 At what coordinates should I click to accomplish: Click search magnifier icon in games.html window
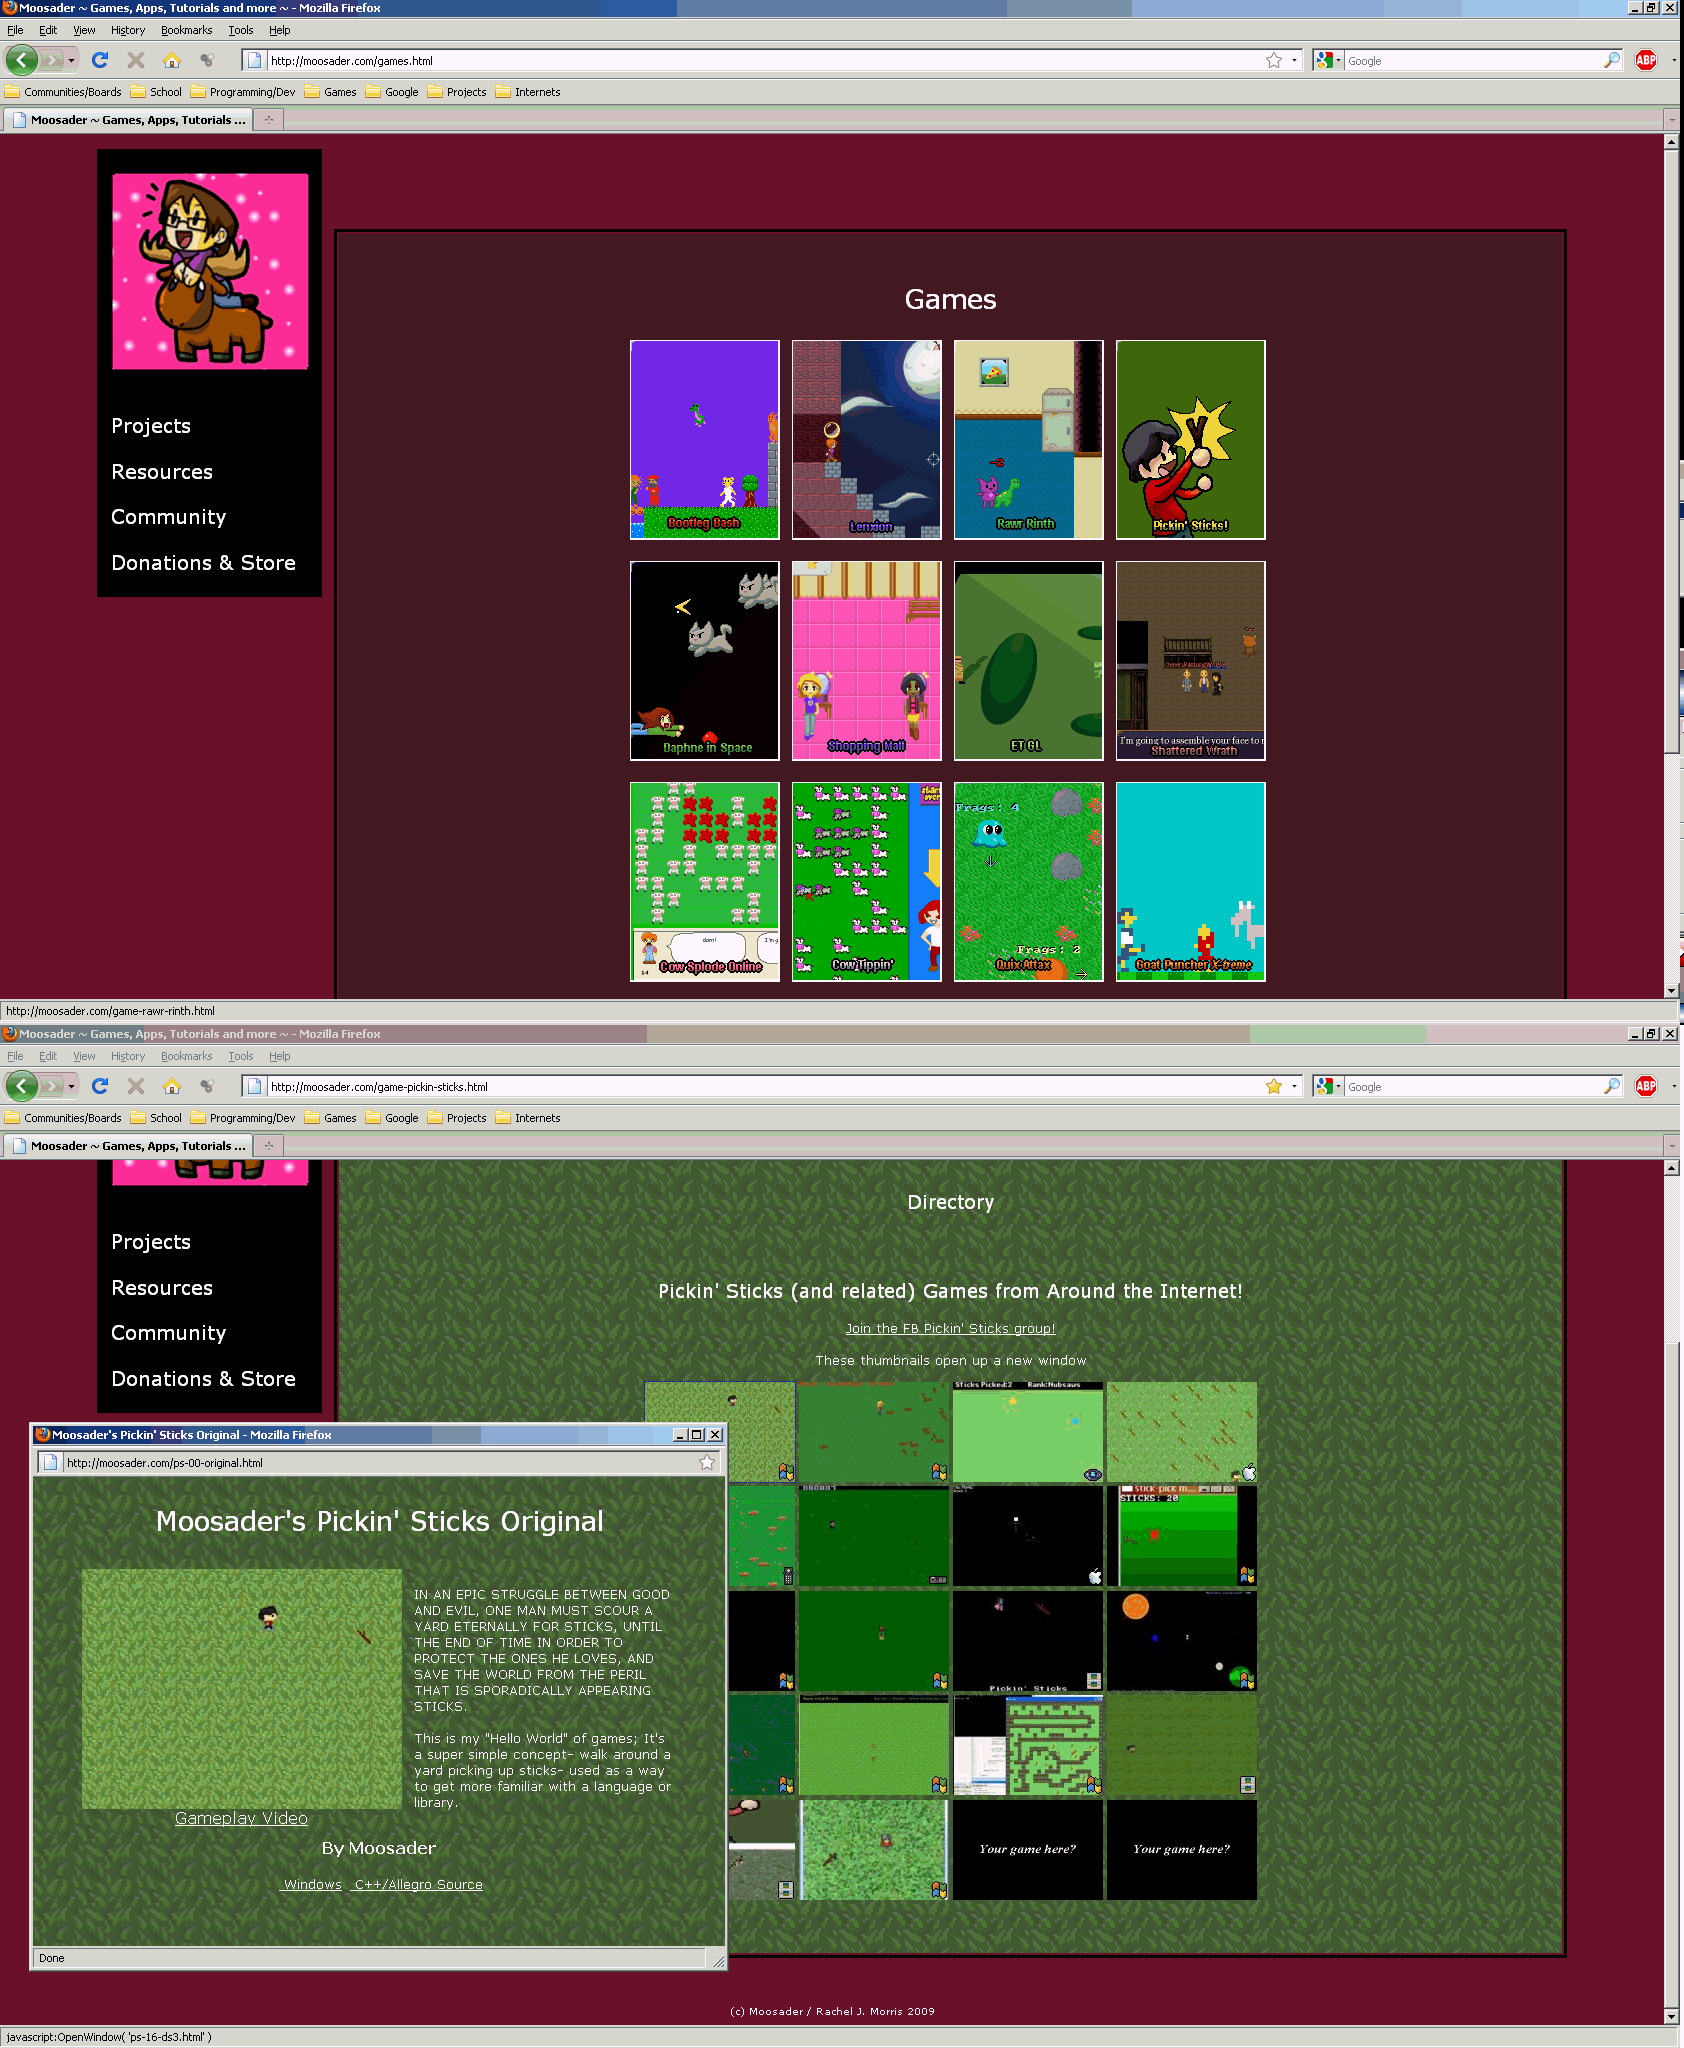[1611, 61]
